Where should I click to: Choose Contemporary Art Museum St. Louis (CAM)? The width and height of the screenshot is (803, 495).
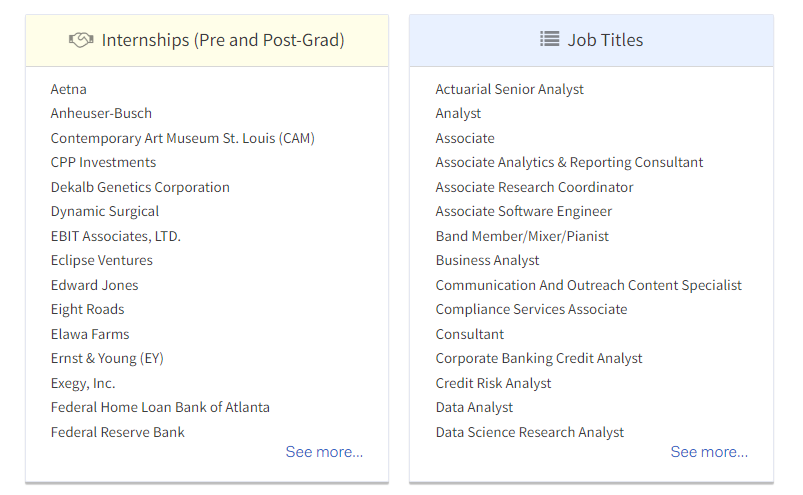point(183,139)
